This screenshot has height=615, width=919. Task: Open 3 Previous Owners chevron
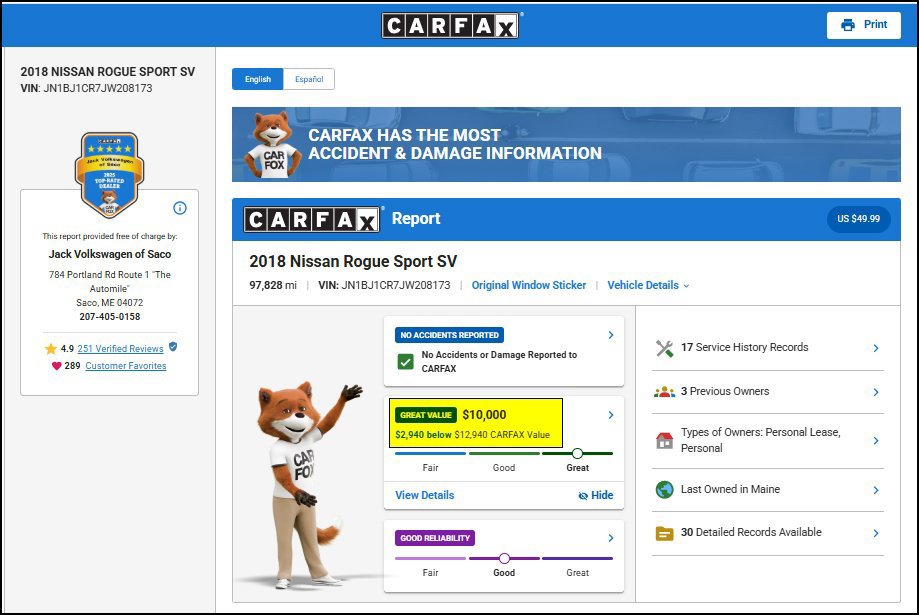[876, 392]
